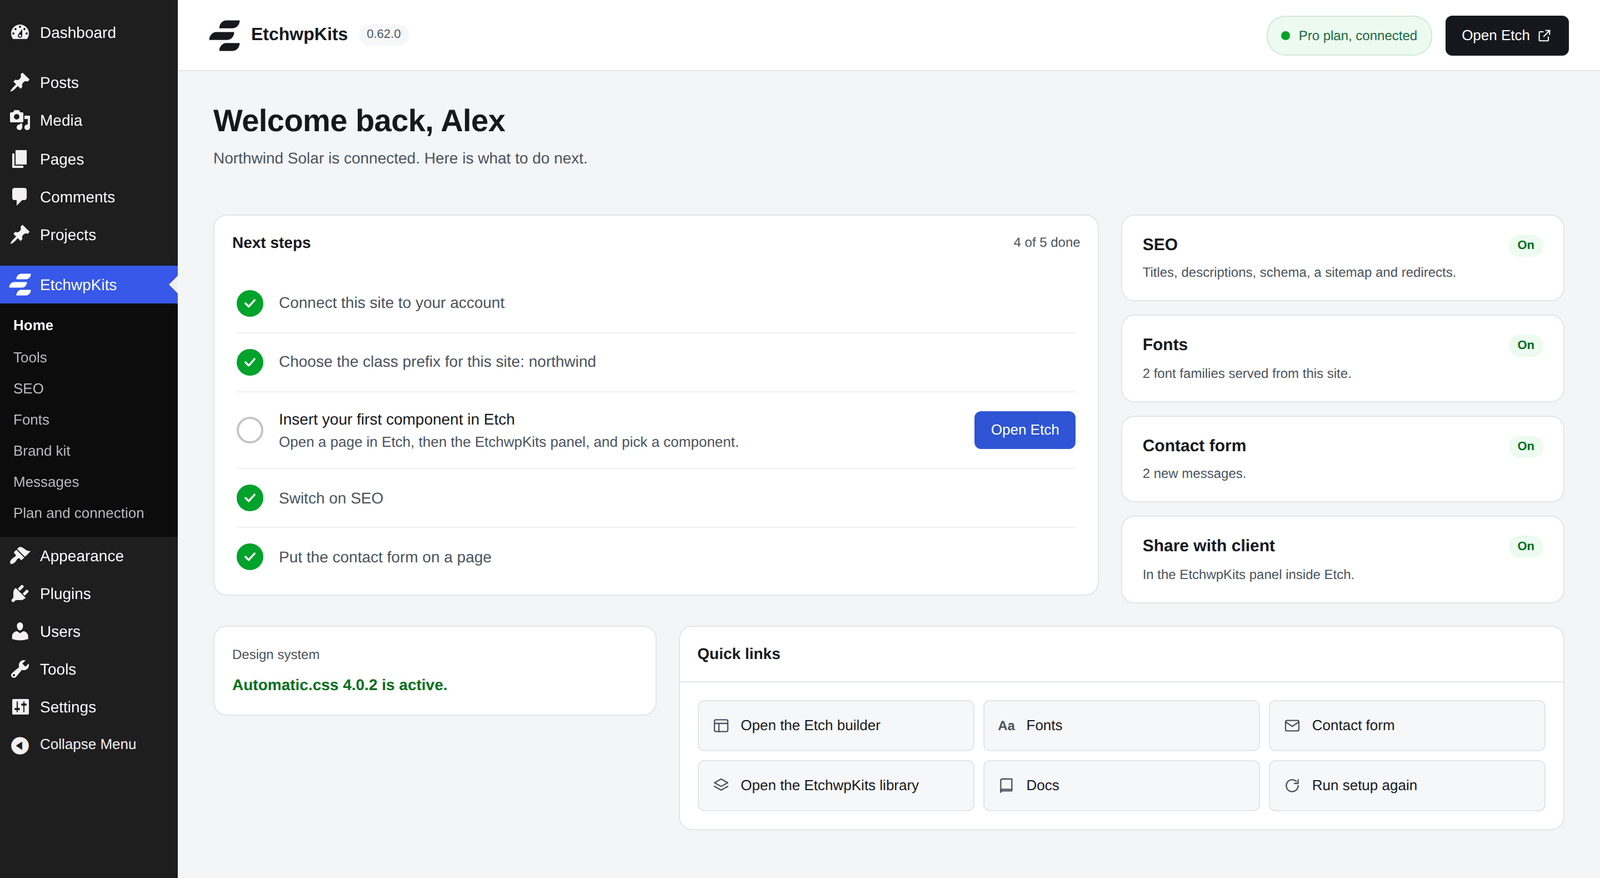Click the EtchwpKits sidebar logo icon
Image resolution: width=1600 pixels, height=878 pixels.
[x=20, y=285]
